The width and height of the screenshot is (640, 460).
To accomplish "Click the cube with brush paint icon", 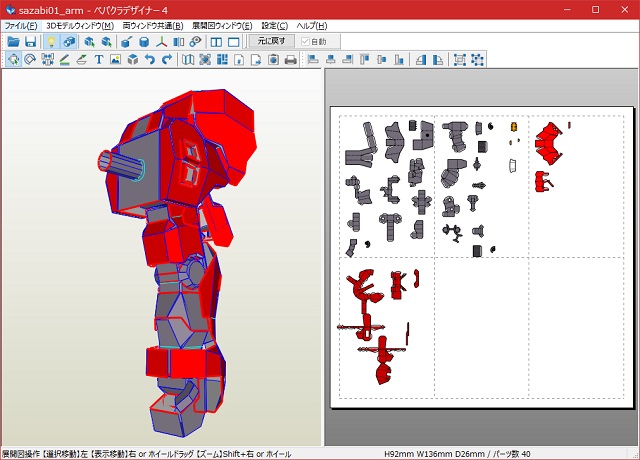I will tap(127, 42).
